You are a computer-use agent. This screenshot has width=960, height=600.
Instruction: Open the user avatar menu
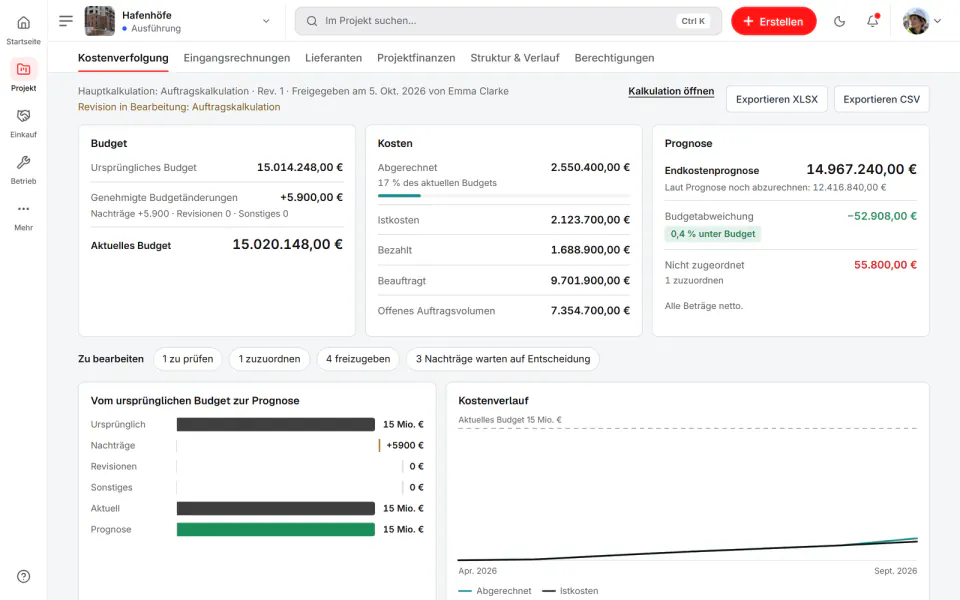click(916, 21)
